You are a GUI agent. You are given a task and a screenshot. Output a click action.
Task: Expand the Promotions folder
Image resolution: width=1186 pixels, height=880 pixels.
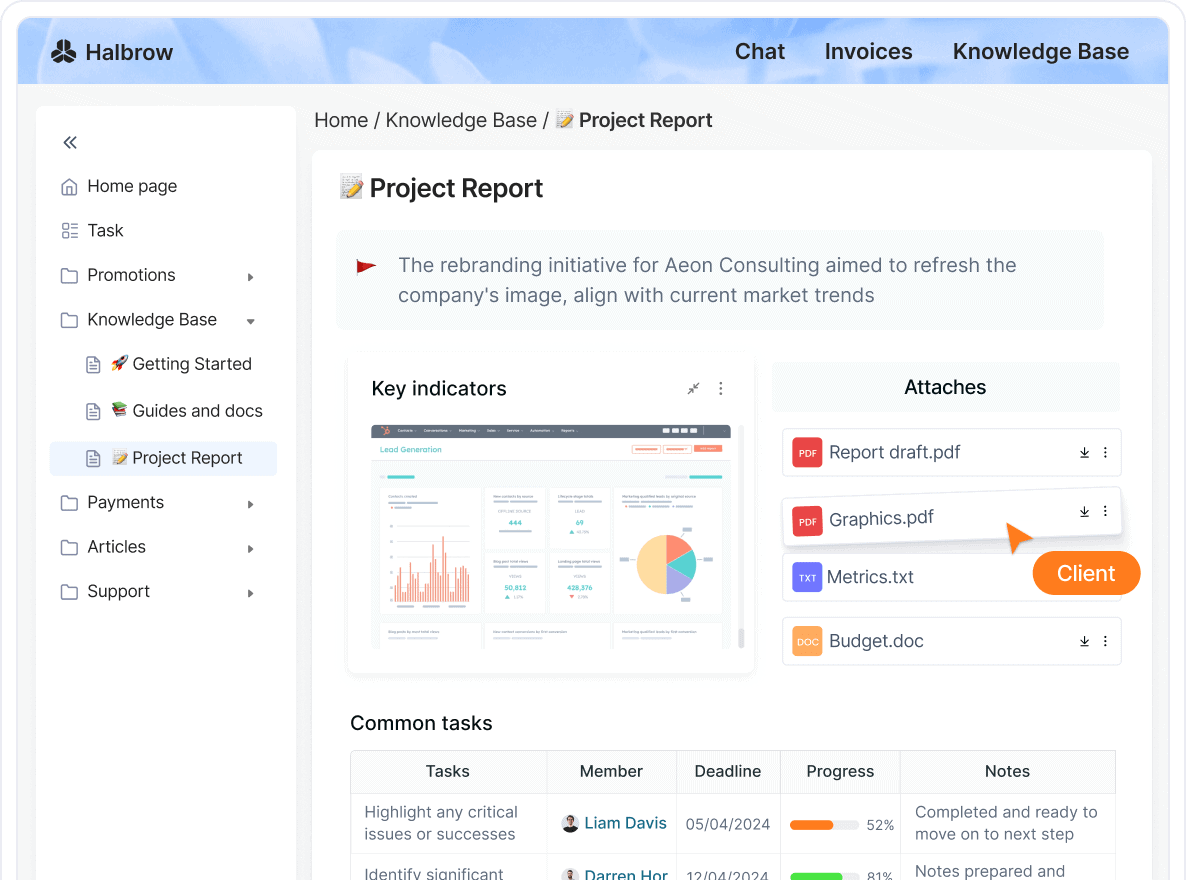pos(251,277)
